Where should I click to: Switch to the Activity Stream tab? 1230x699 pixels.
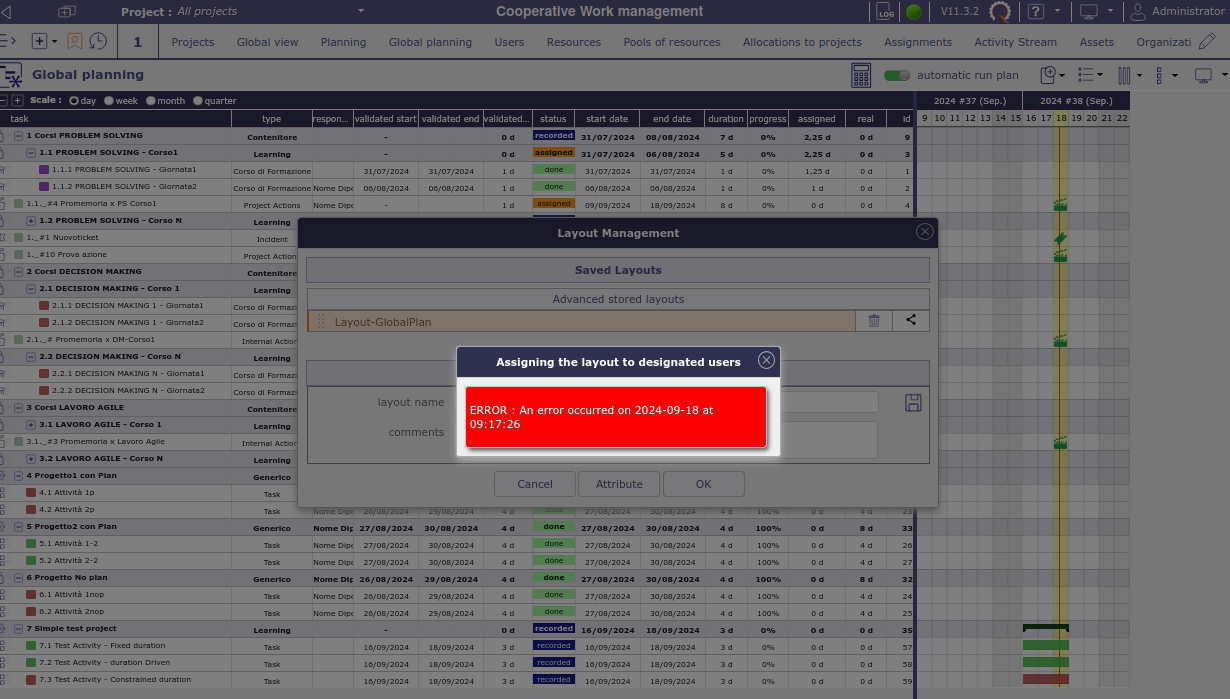[x=1015, y=42]
